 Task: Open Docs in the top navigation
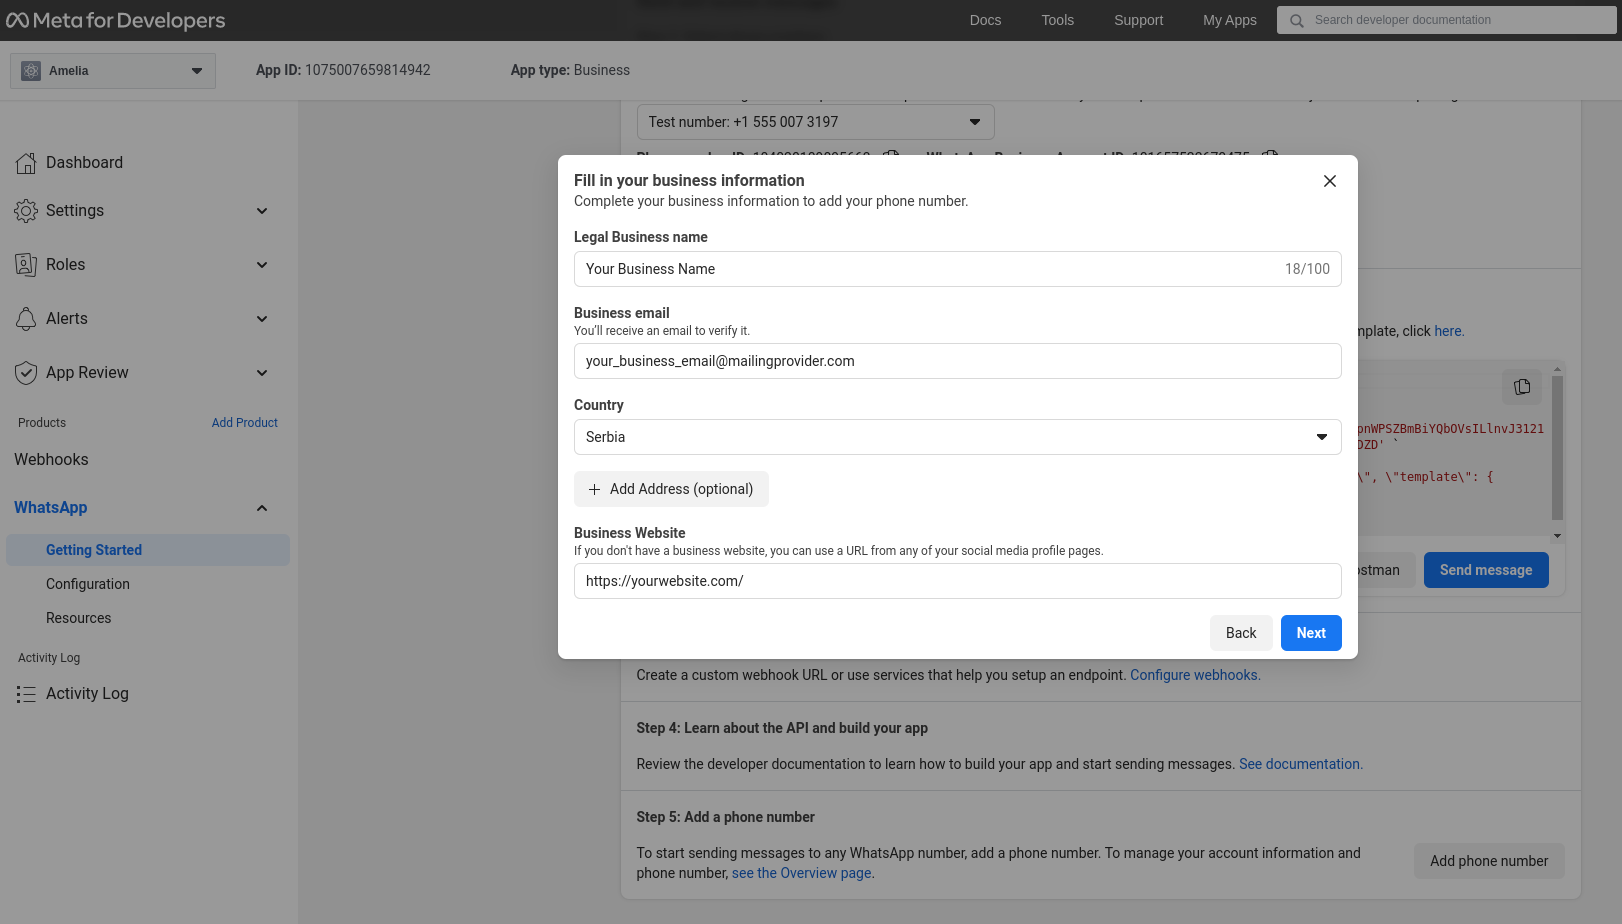[985, 20]
